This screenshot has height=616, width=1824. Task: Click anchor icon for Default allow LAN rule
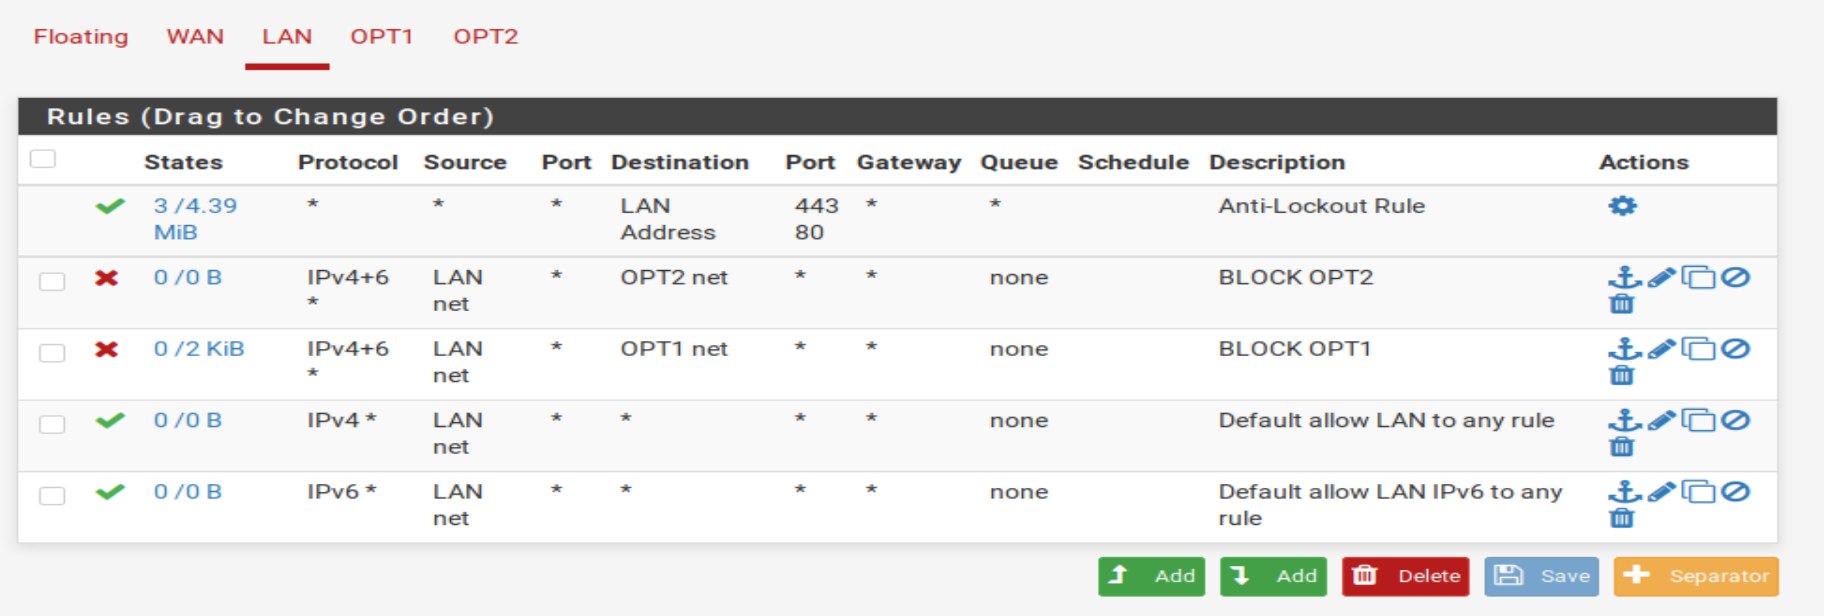[x=1625, y=420]
